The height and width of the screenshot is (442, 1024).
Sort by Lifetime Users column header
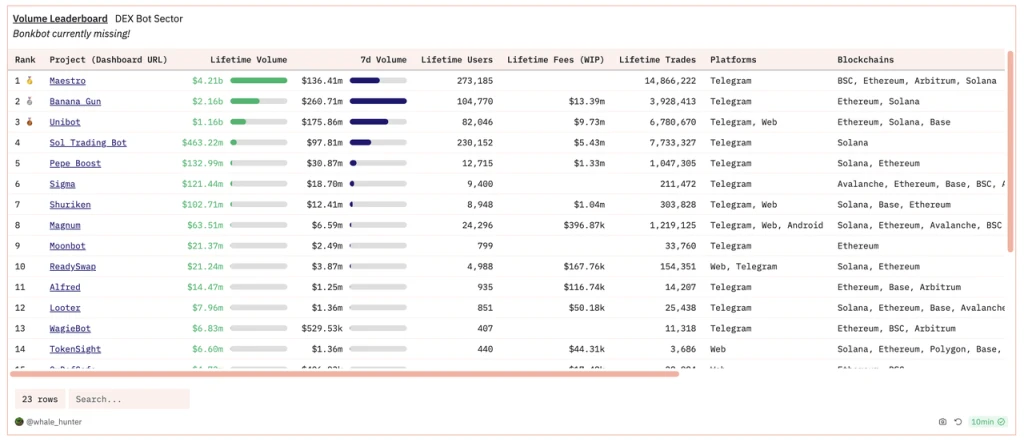[x=457, y=60]
